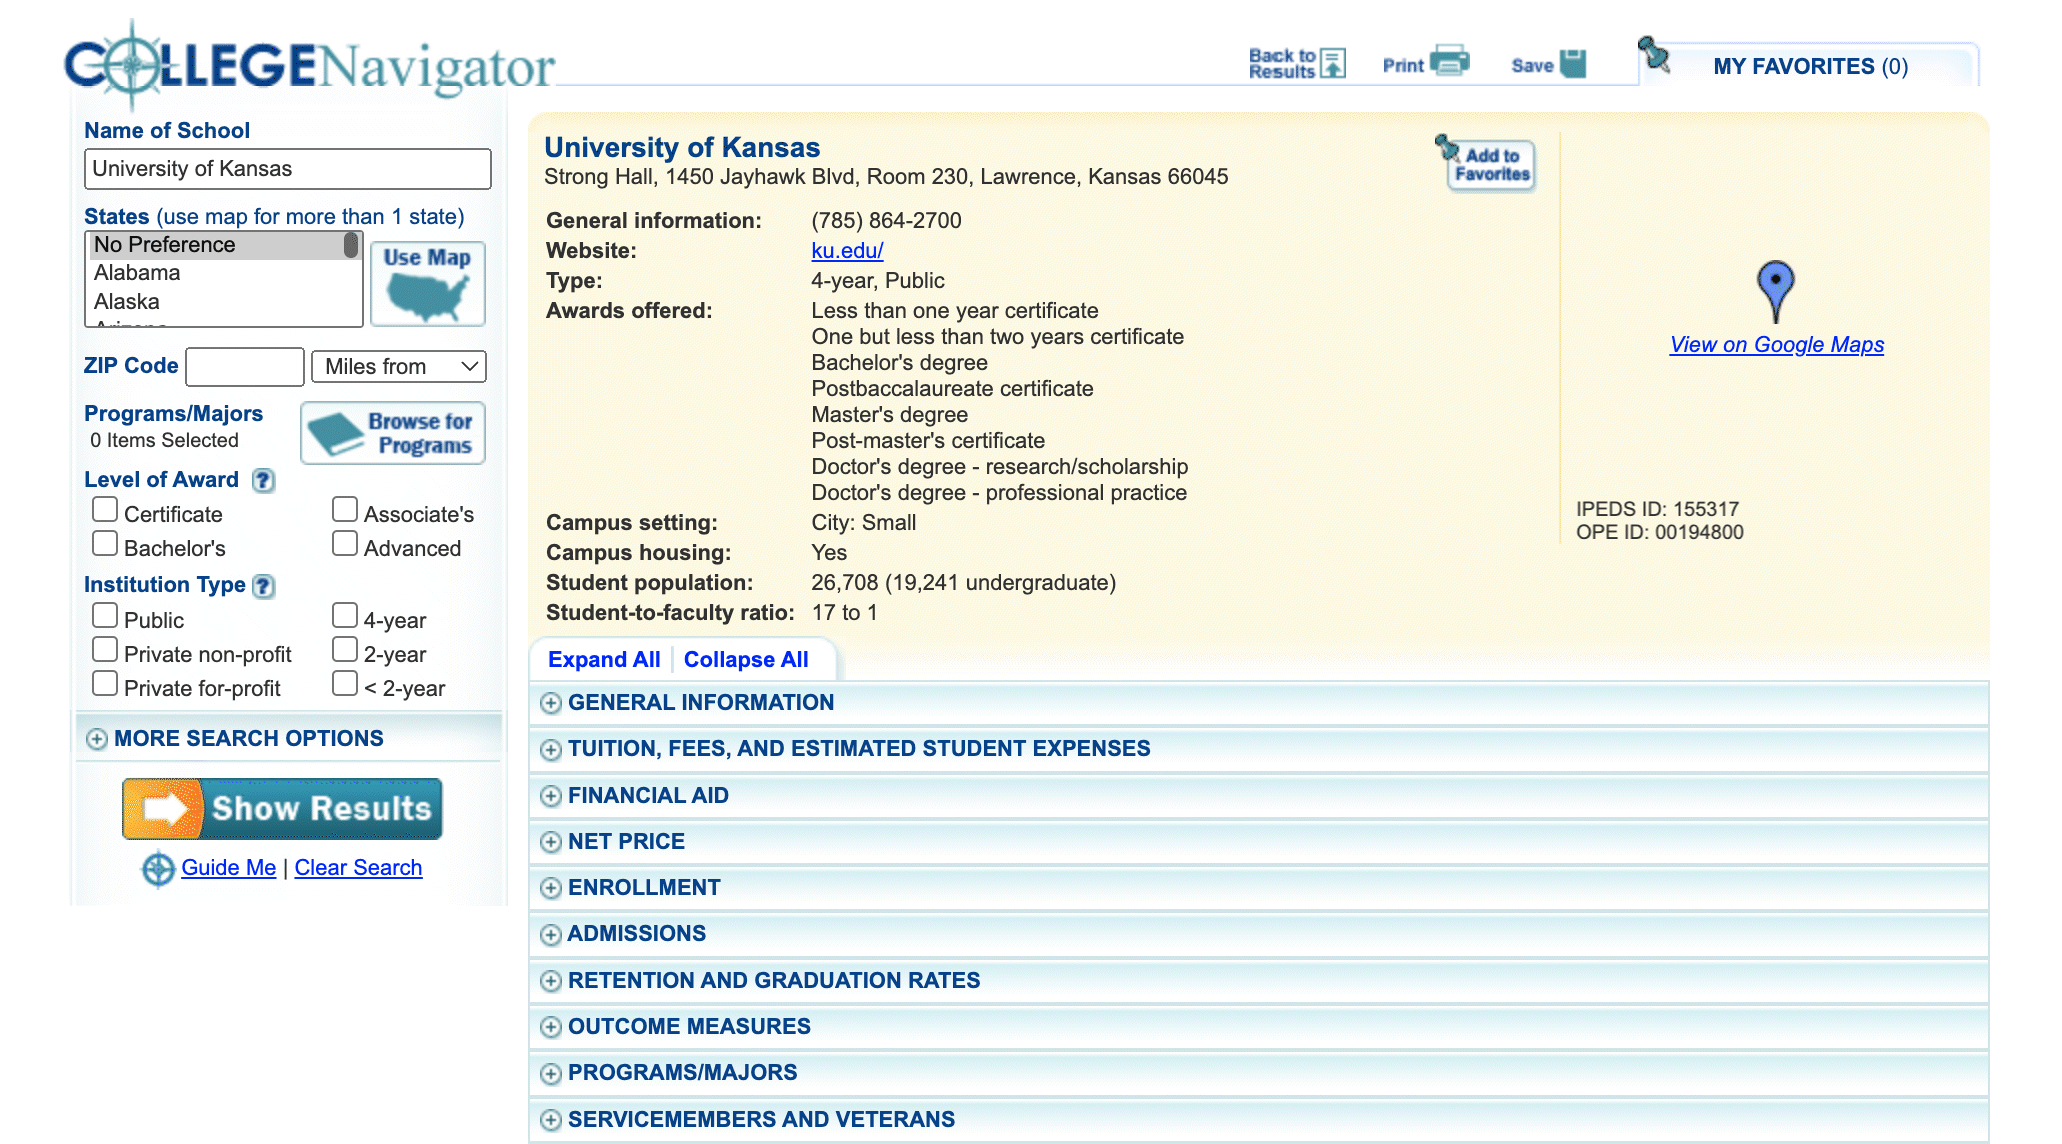This screenshot has height=1144, width=2062.
Task: Click Collapse All
Action: pos(746,660)
